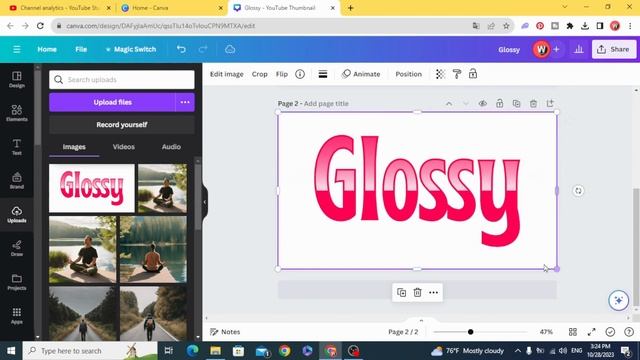Lock the selected element from toolbar
This screenshot has width=640, height=360.
pos(473,74)
